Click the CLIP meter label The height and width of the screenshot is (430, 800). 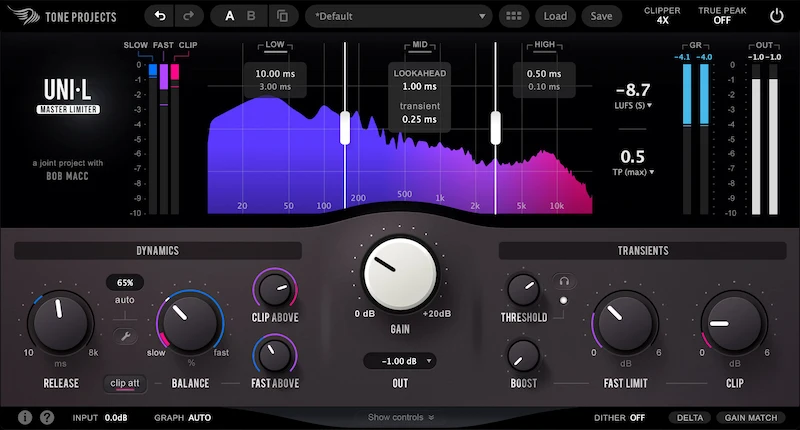point(188,45)
